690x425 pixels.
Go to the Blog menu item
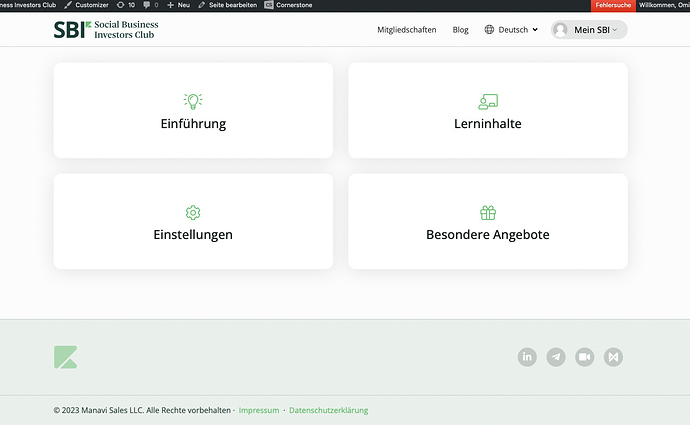pos(460,30)
